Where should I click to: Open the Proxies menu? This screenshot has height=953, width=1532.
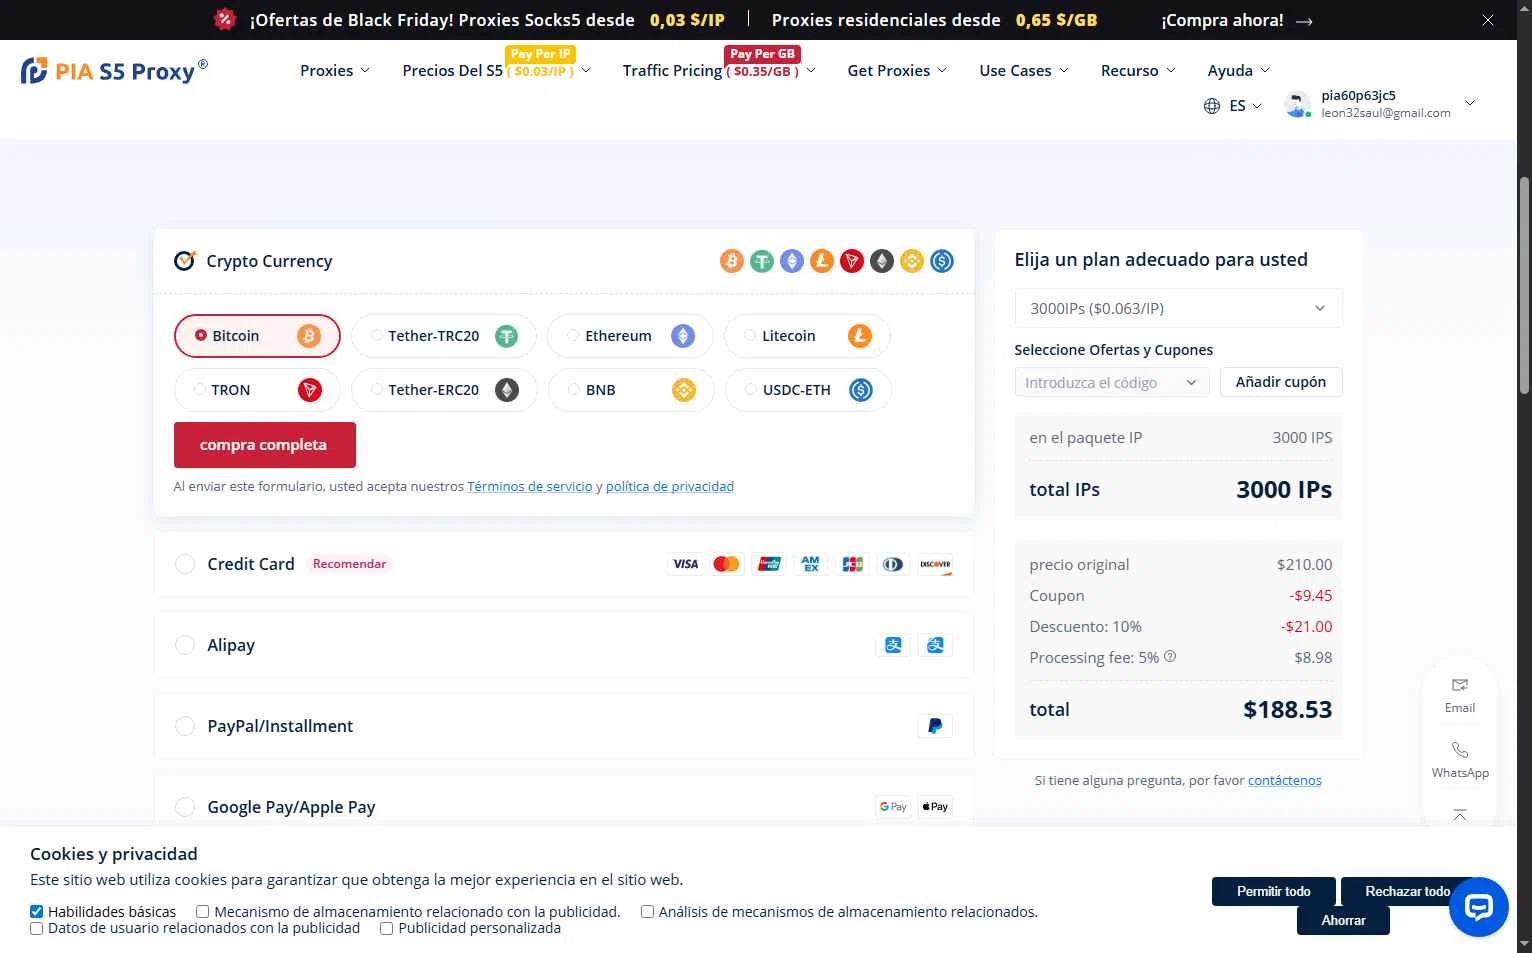point(335,70)
